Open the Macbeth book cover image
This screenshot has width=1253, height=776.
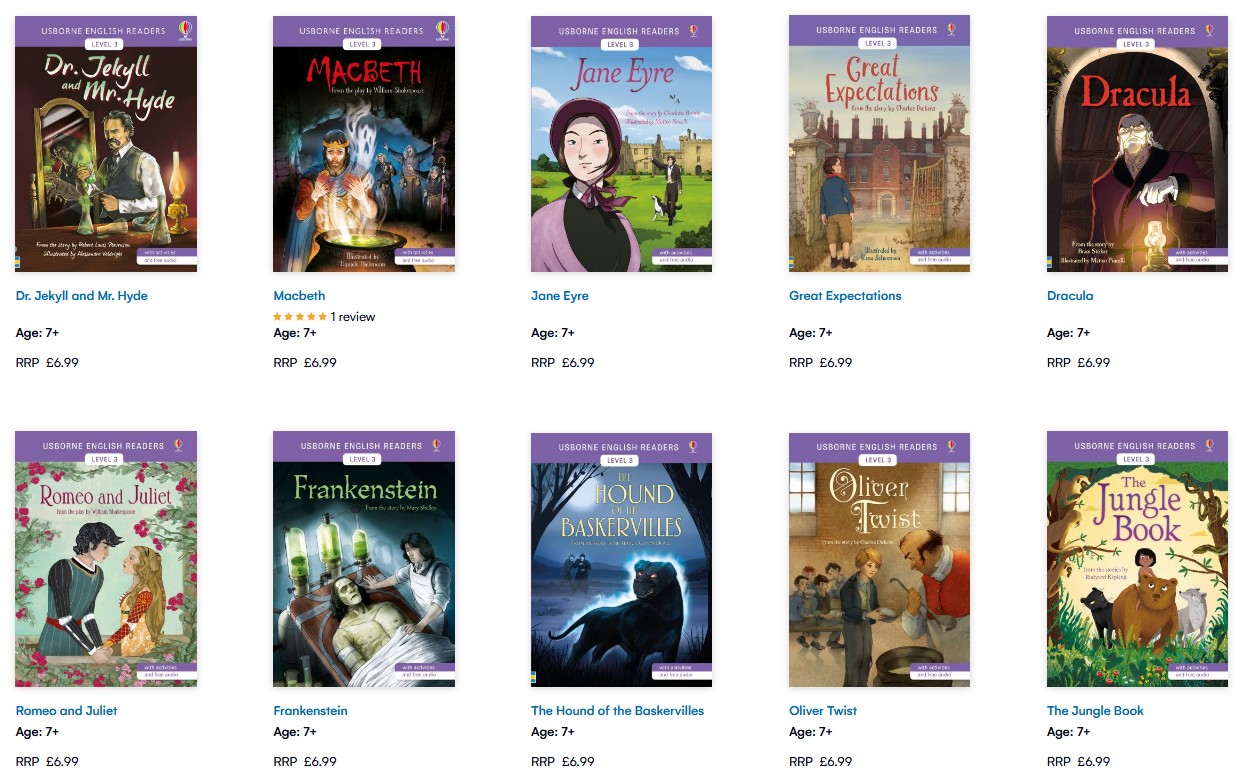[x=364, y=144]
